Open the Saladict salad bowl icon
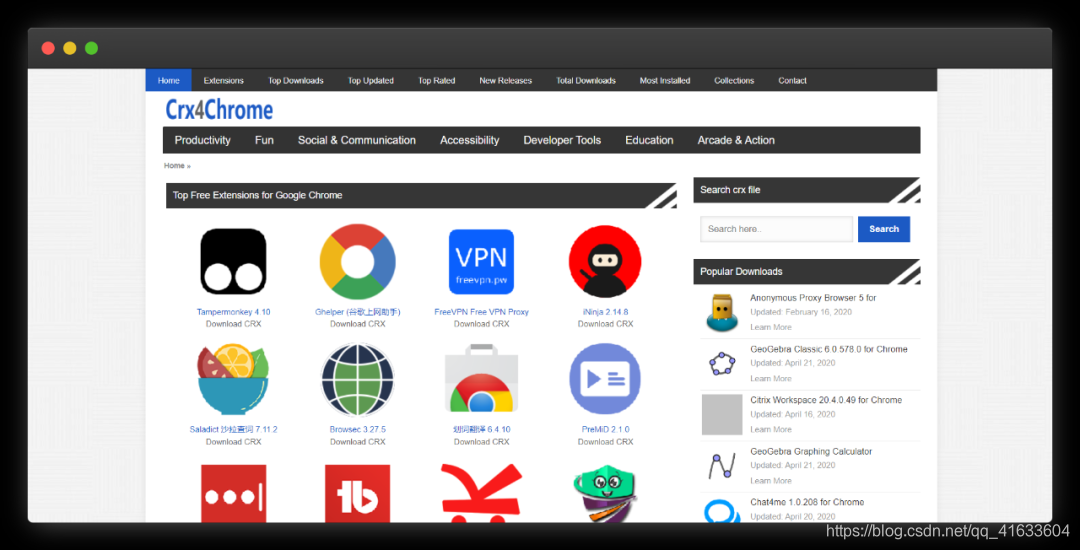Image resolution: width=1080 pixels, height=550 pixels. tap(233, 381)
